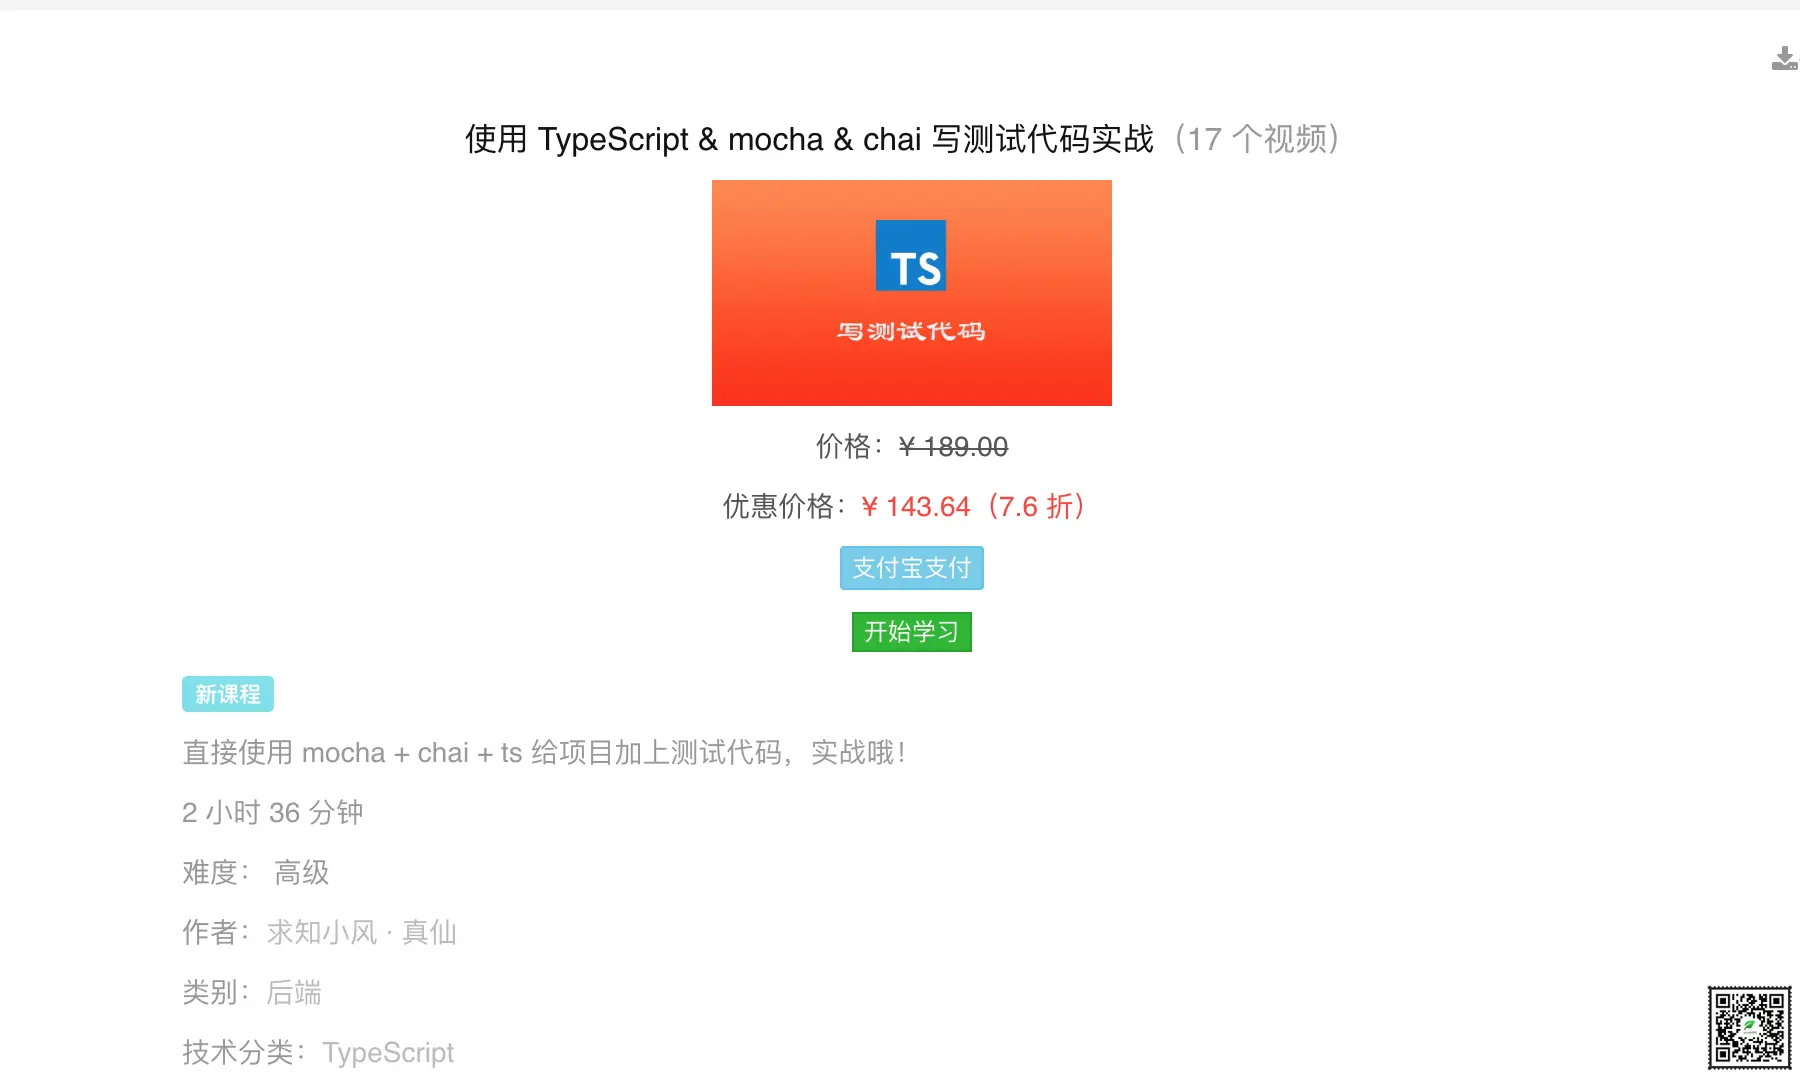This screenshot has width=1800, height=1078.
Task: Open the orange course cover image
Action: [x=912, y=293]
